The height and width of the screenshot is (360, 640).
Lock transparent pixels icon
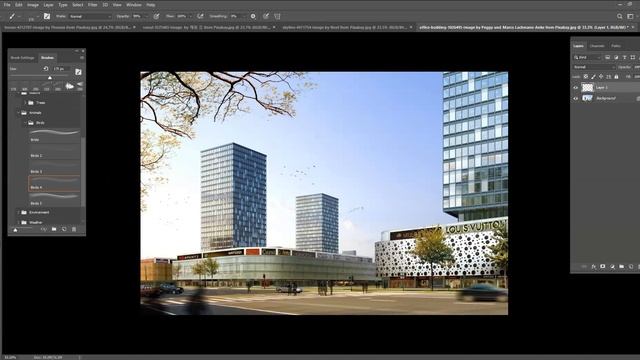tap(586, 76)
